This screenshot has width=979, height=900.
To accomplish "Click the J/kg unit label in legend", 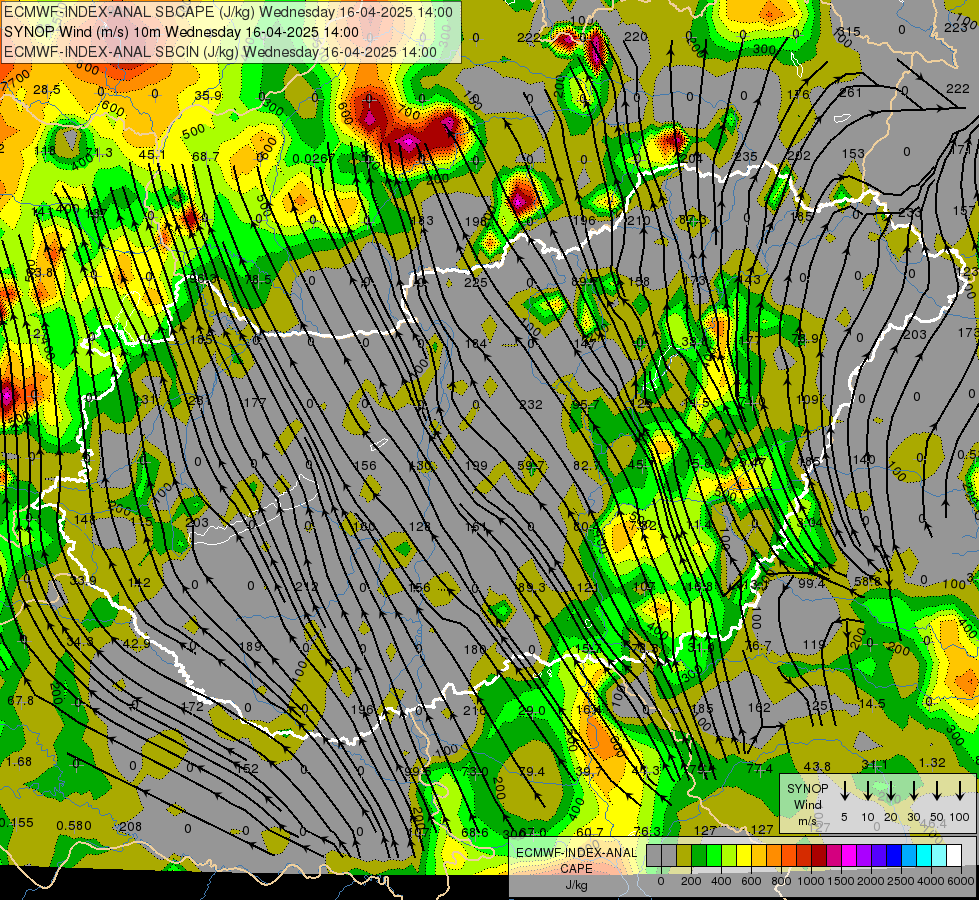I will point(576,885).
